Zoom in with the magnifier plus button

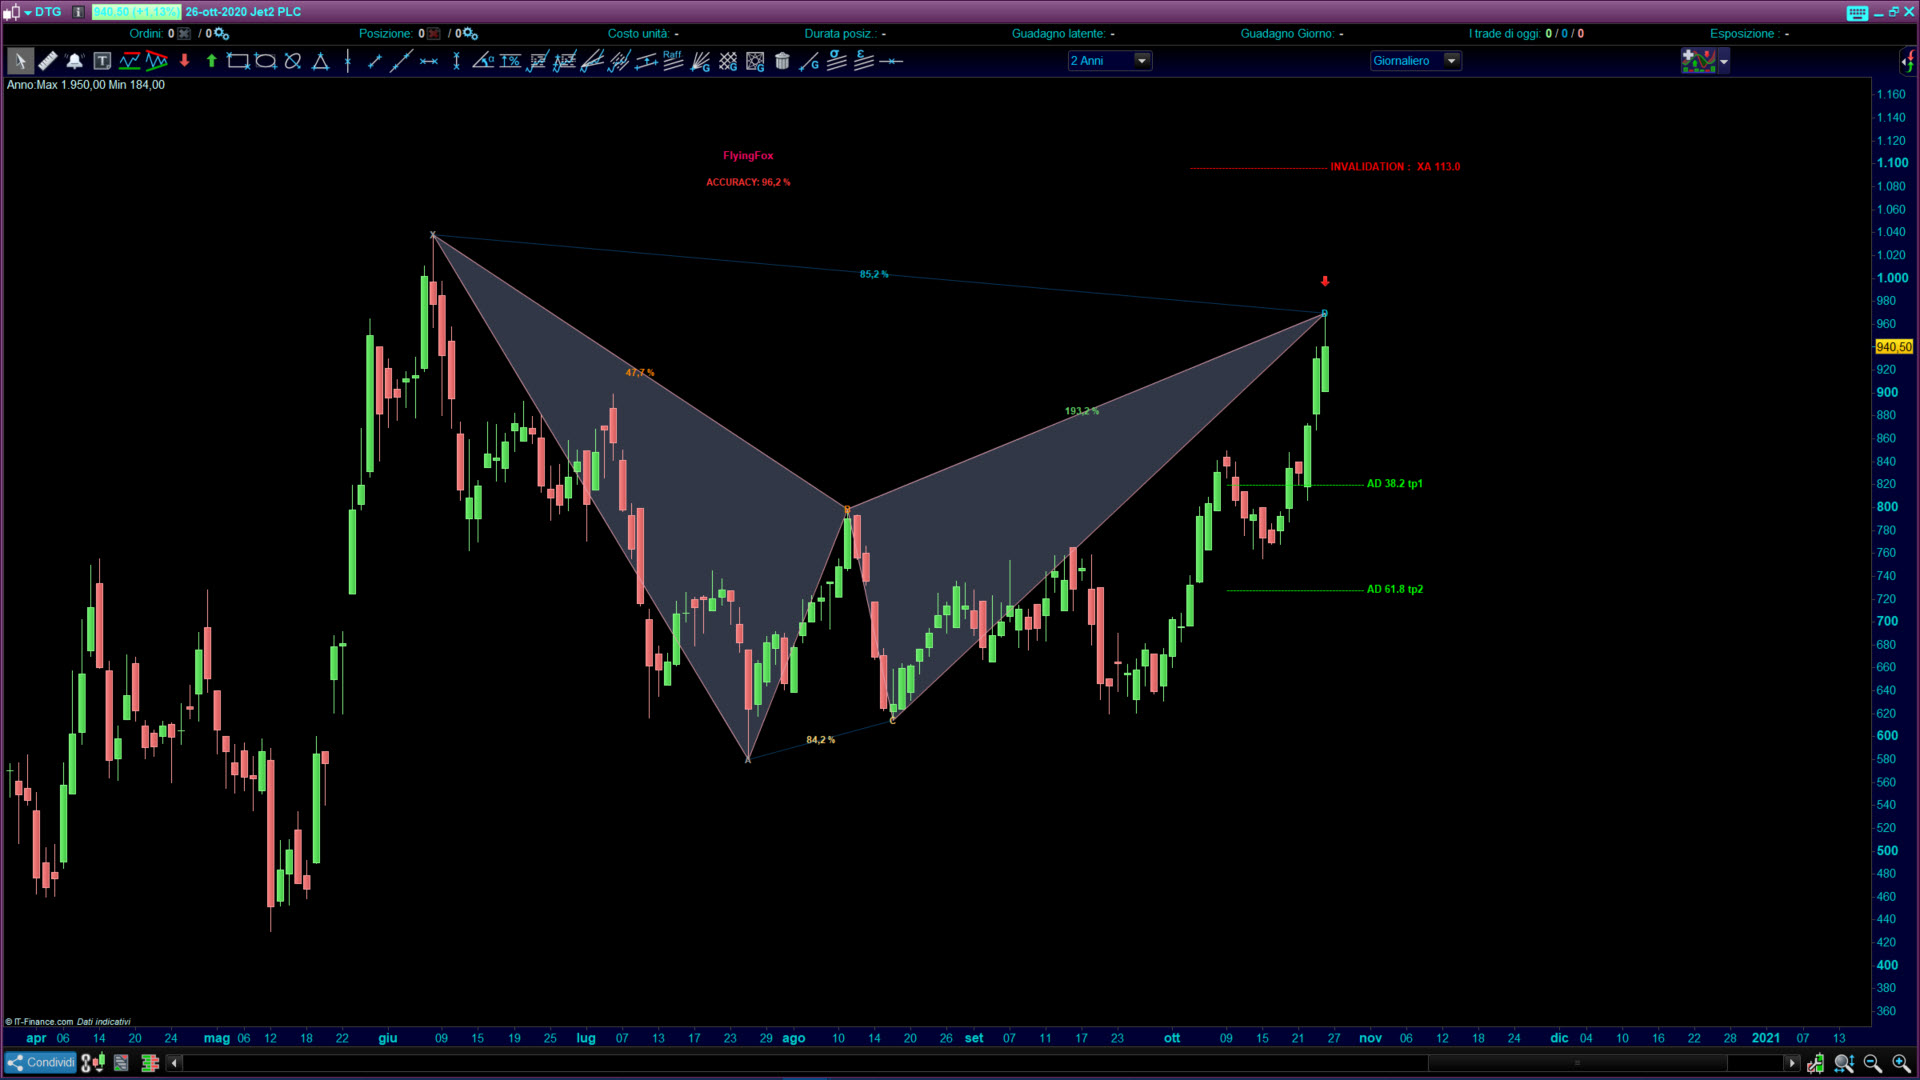click(x=1900, y=1063)
